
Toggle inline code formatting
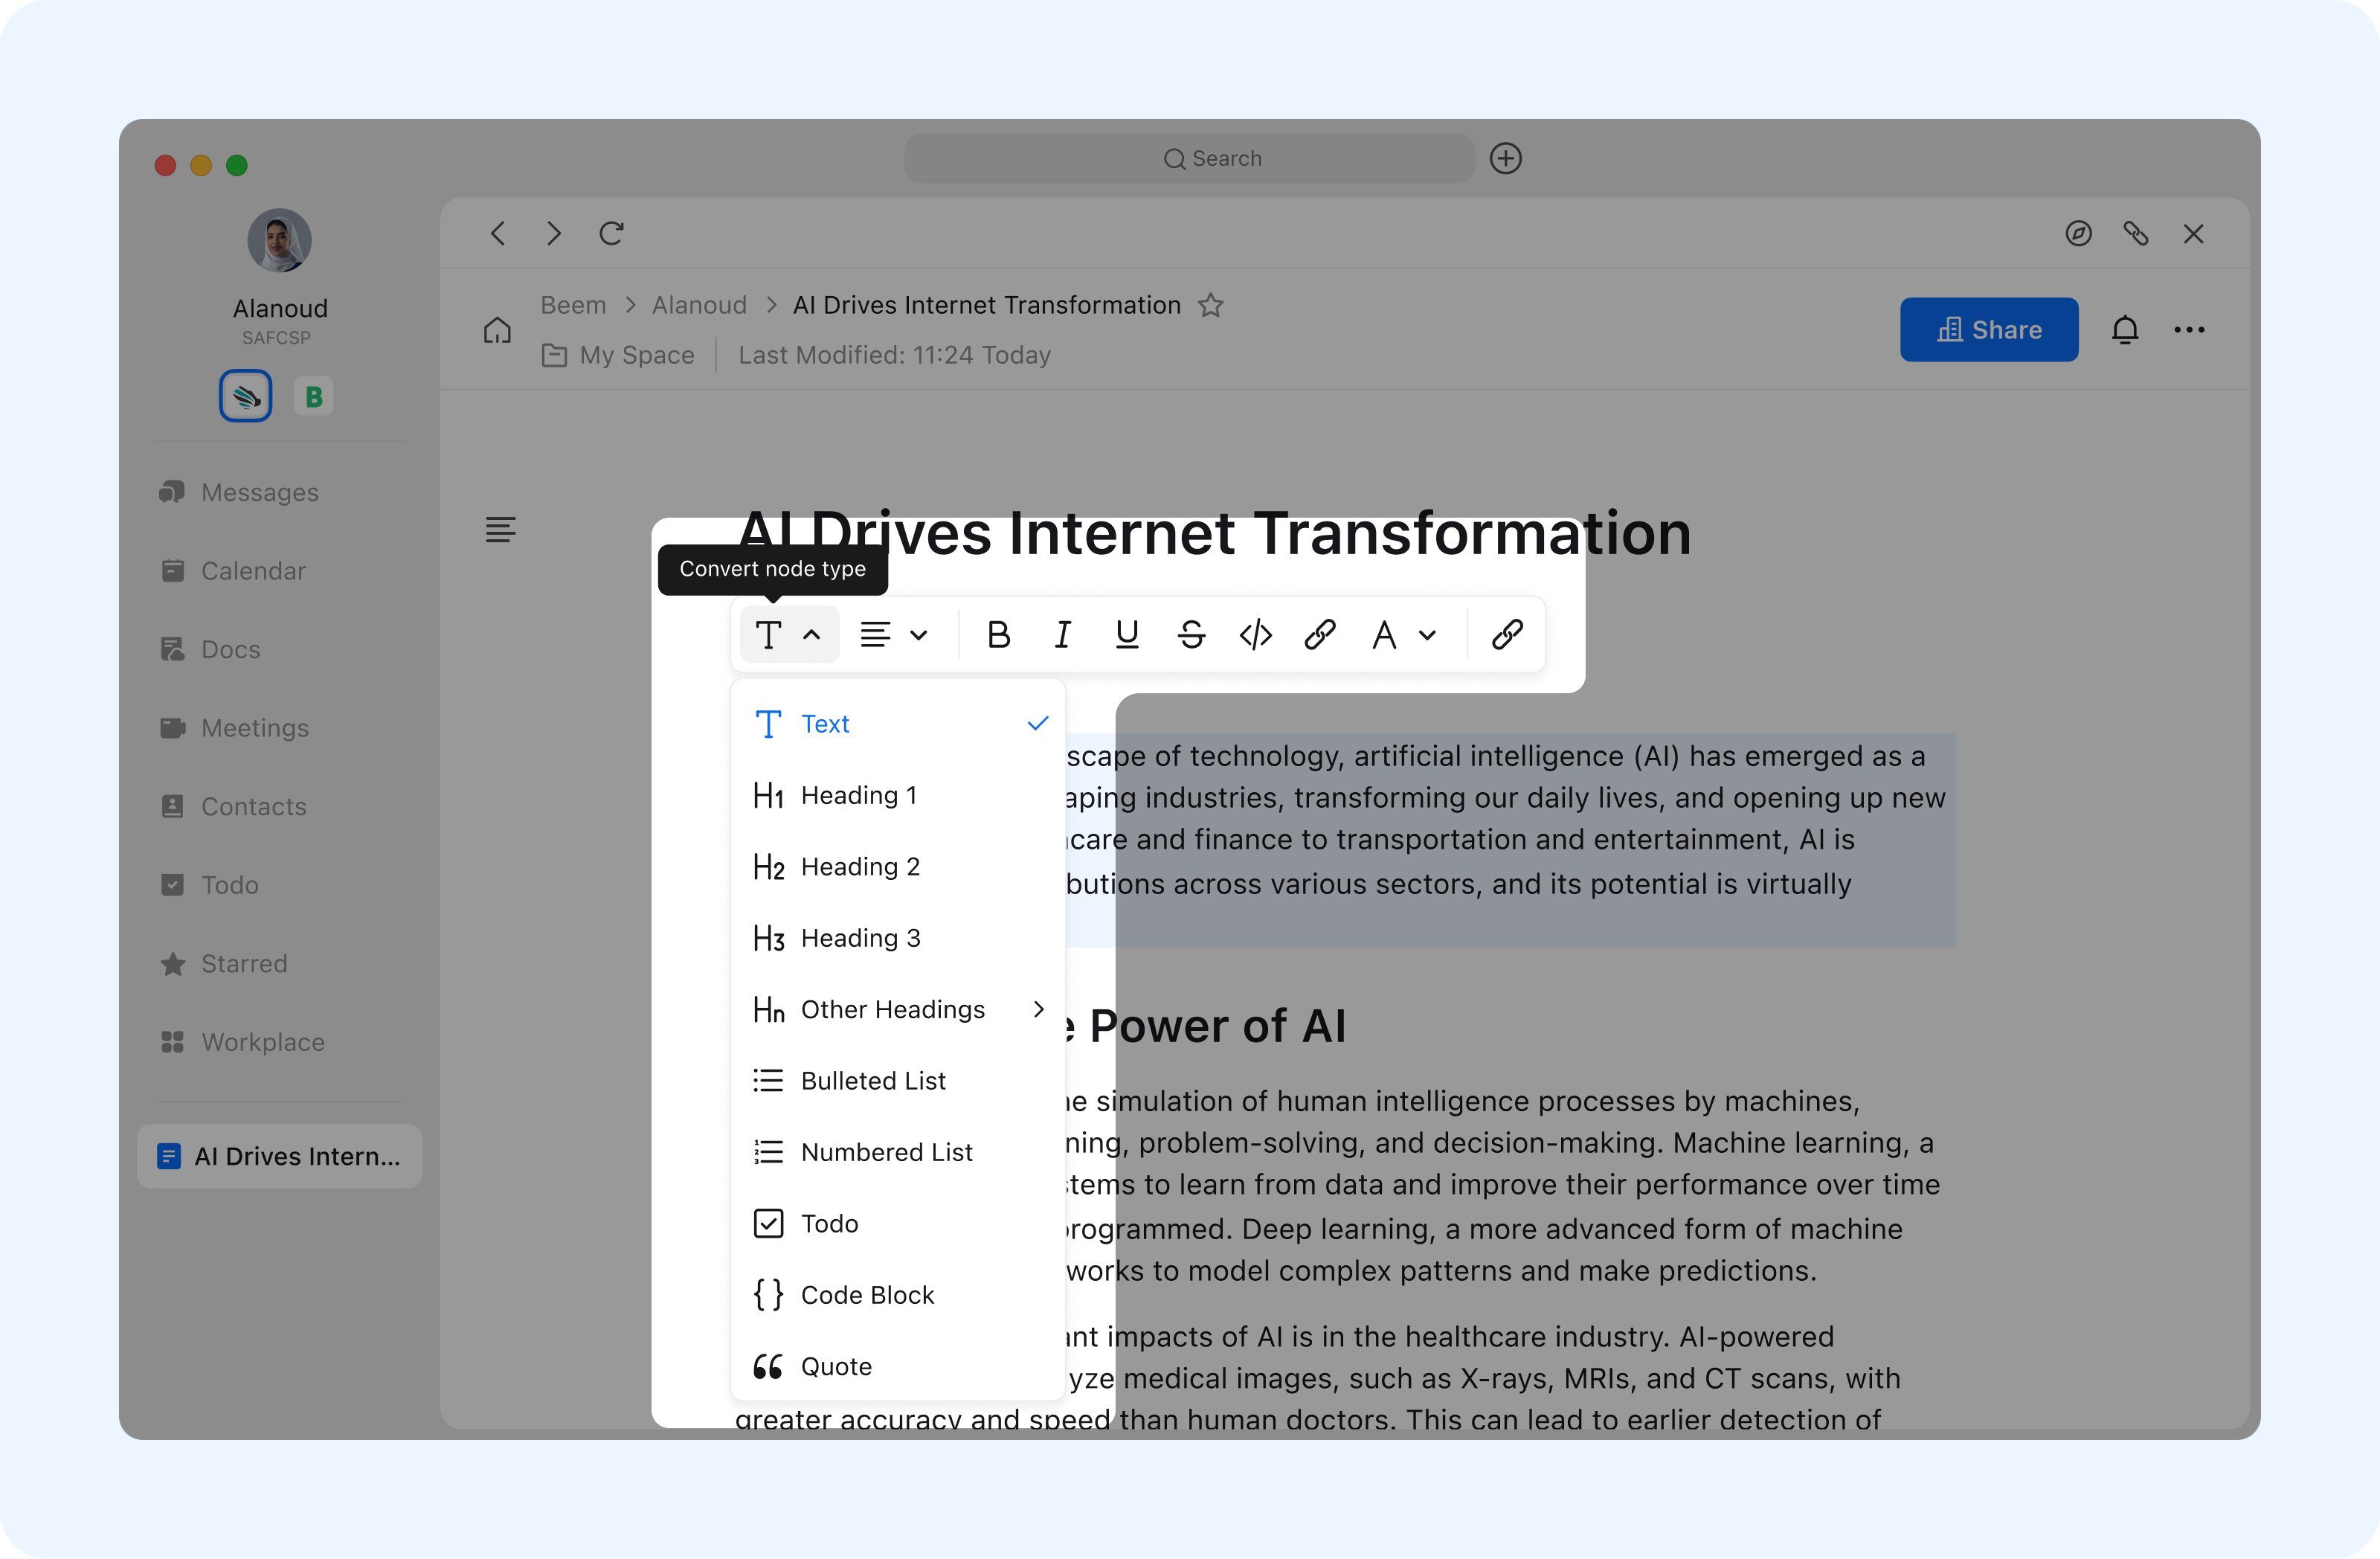pos(1255,634)
